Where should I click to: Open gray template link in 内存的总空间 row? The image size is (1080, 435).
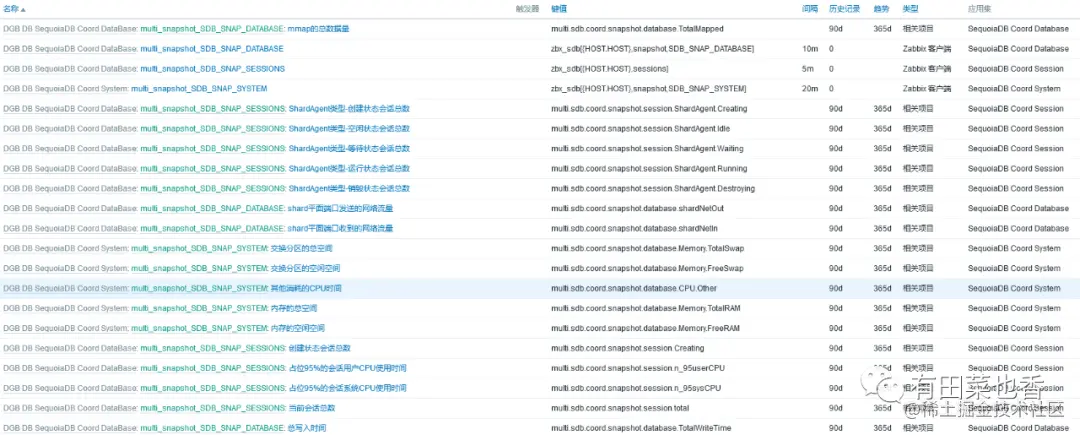pos(65,308)
